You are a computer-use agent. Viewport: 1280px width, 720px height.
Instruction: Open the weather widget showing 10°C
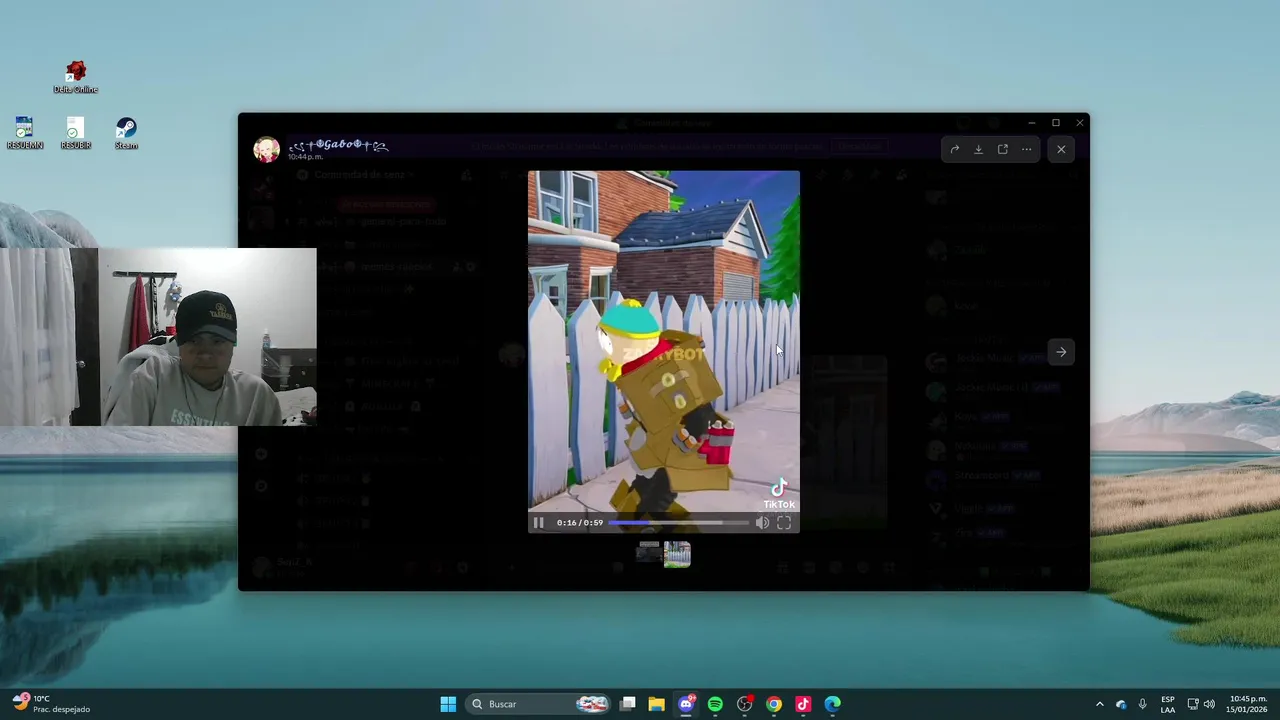(52, 704)
